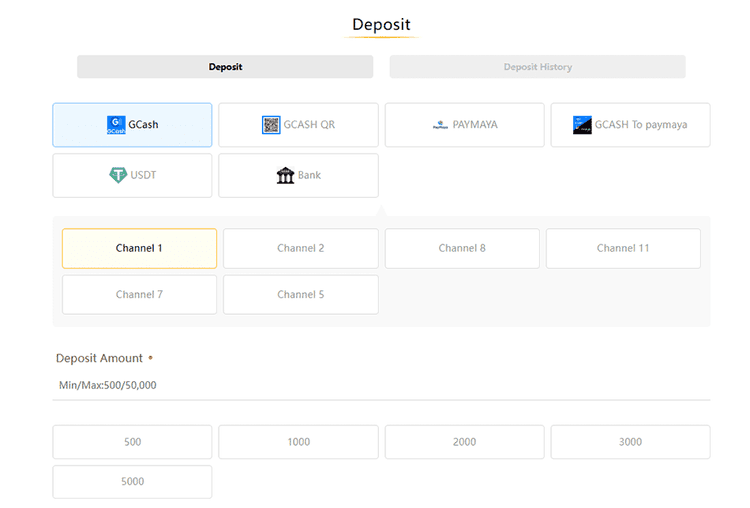Image resolution: width=750 pixels, height=508 pixels.
Task: Click the GCASH To paymaya icon
Action: [x=582, y=125]
